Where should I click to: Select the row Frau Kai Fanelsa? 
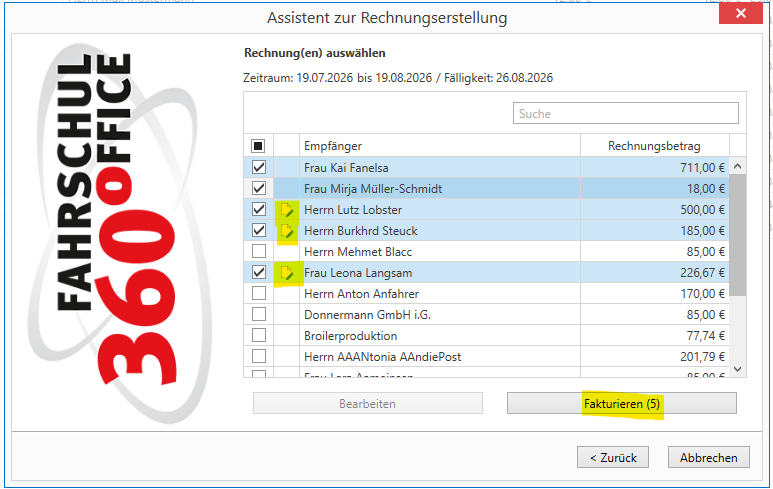487,168
